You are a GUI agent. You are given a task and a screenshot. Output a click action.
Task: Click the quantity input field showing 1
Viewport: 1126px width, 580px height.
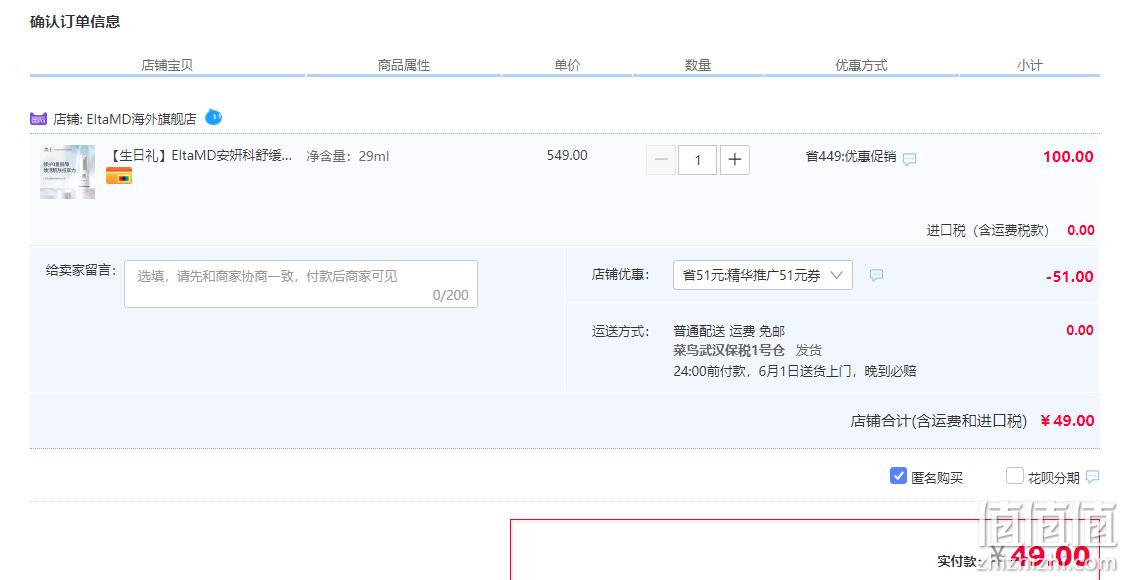tap(697, 159)
